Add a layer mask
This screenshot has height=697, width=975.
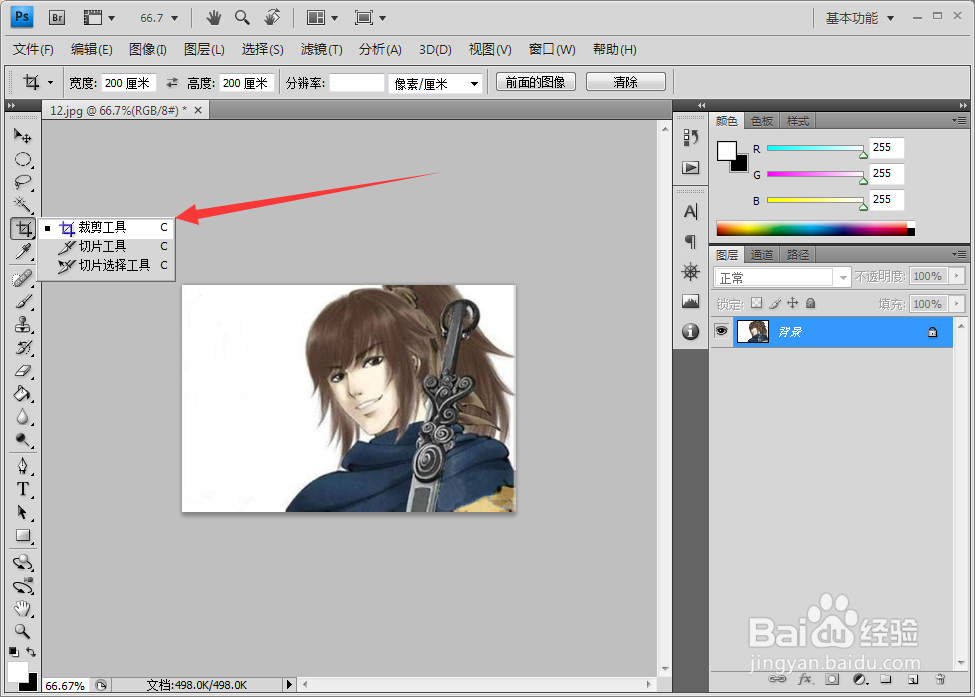click(832, 680)
